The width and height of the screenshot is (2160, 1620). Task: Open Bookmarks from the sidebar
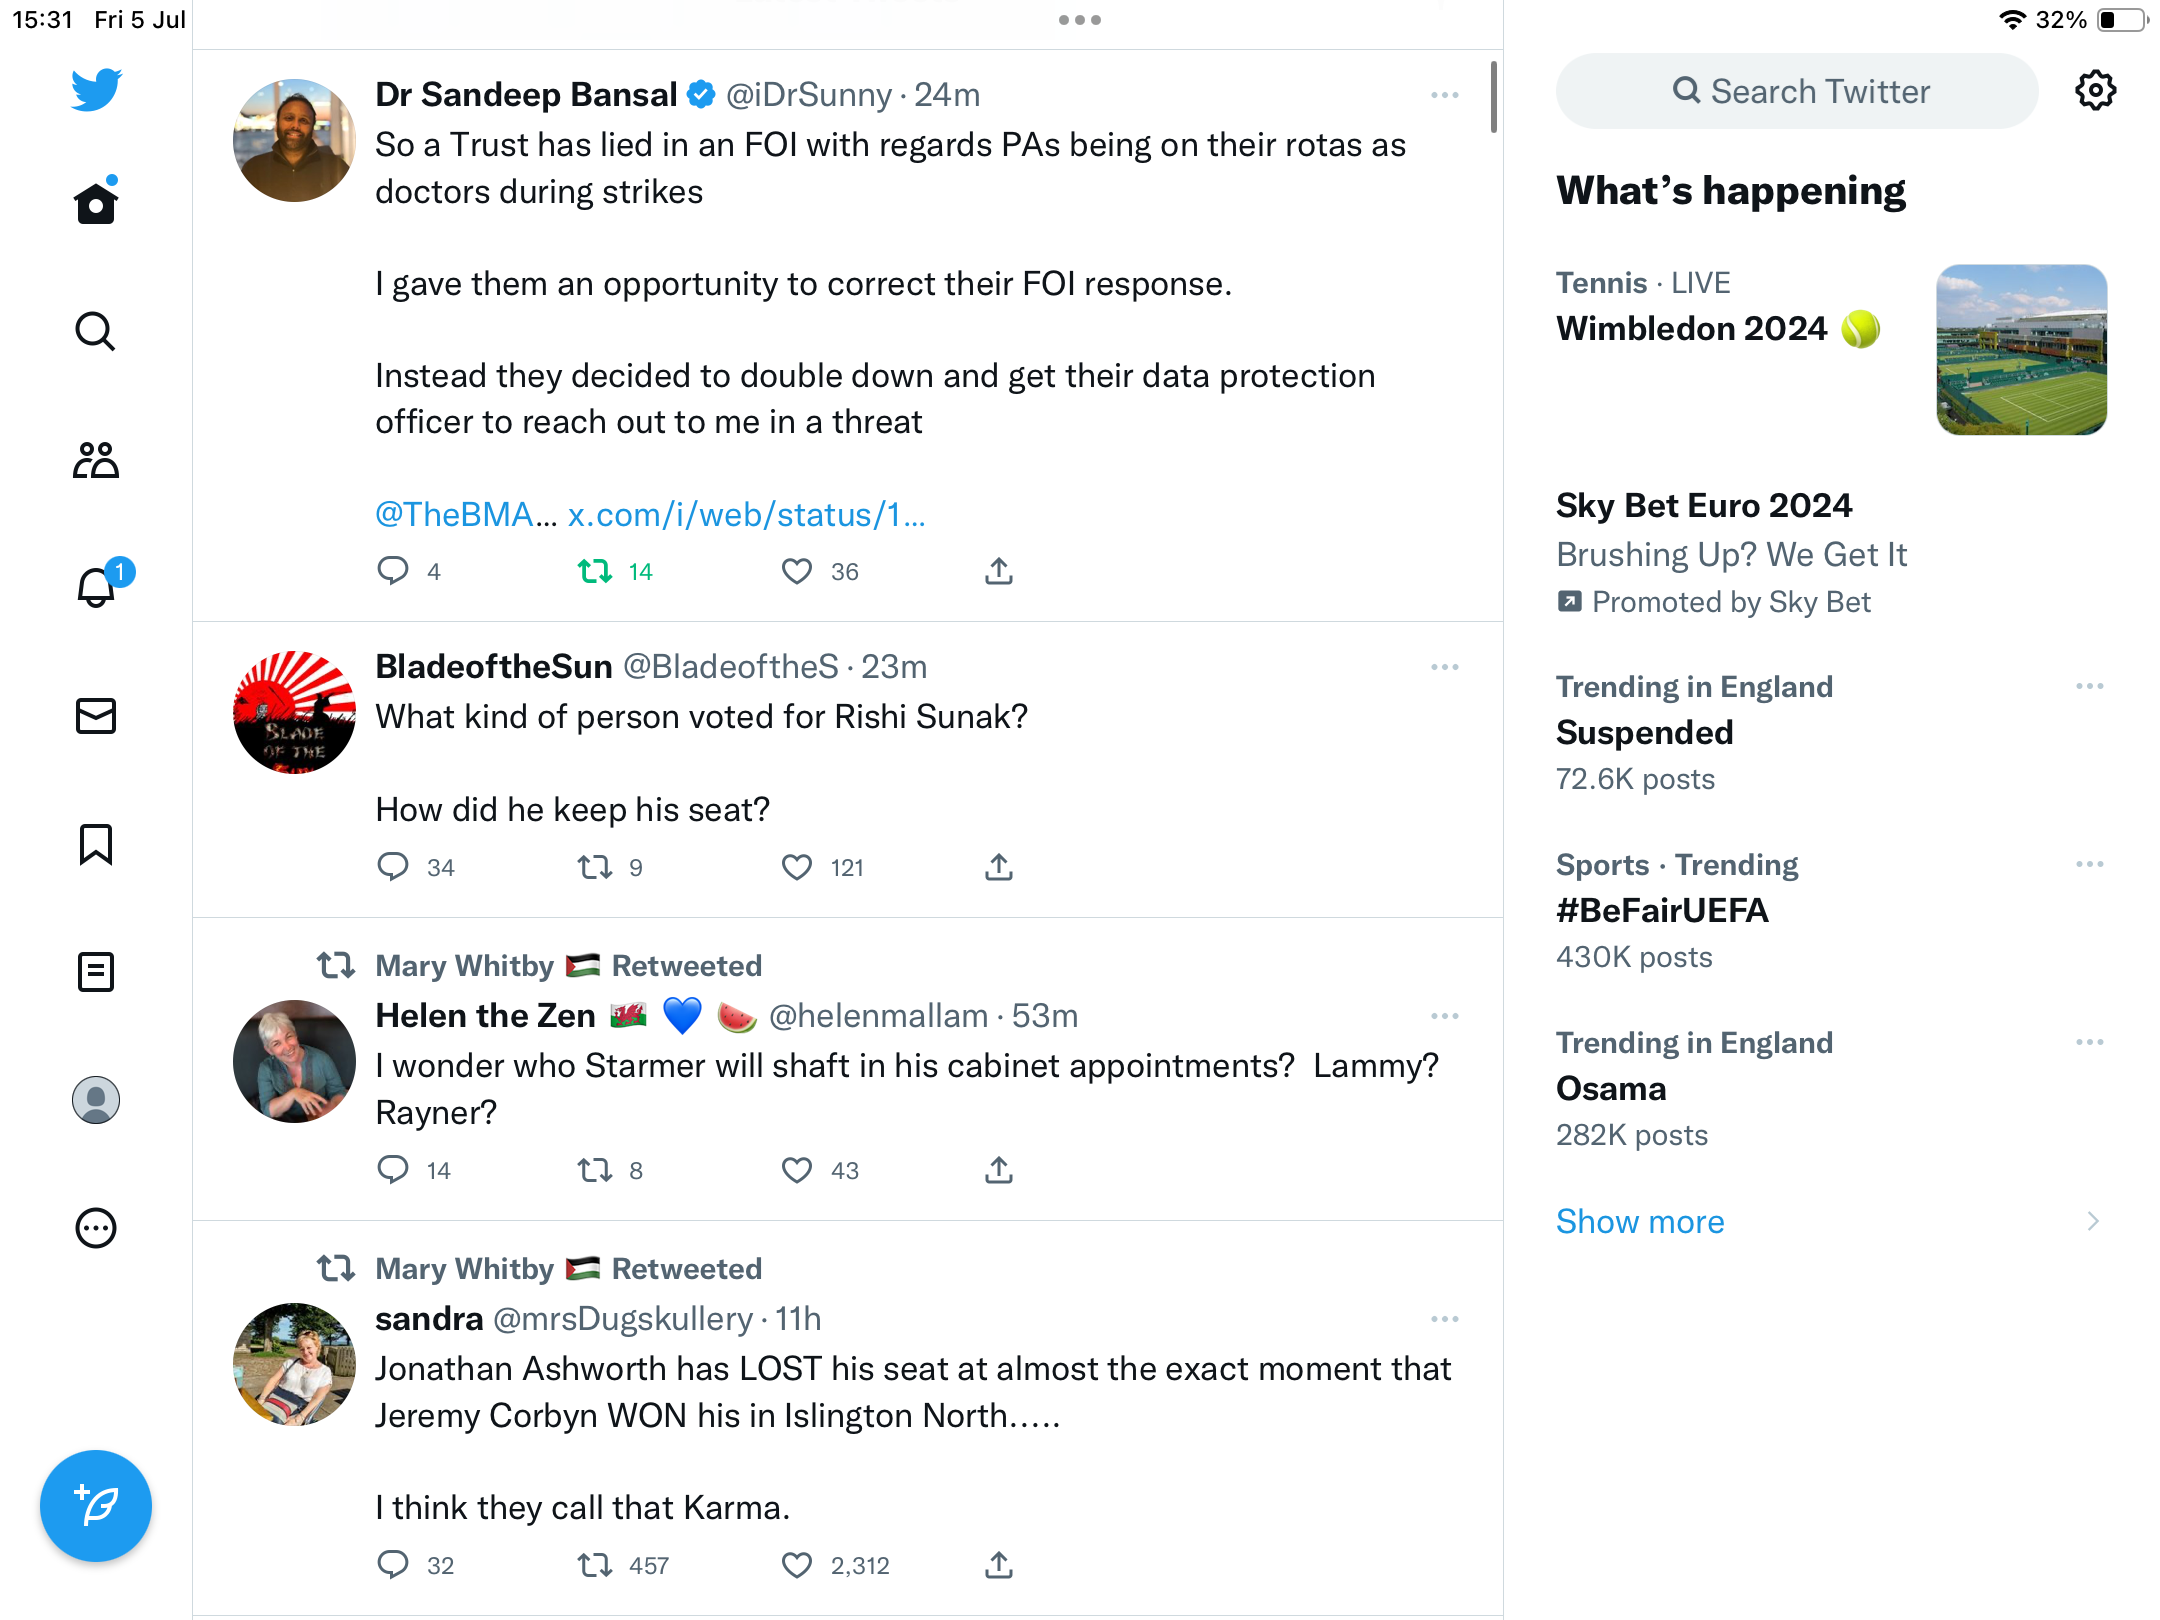tap(96, 844)
